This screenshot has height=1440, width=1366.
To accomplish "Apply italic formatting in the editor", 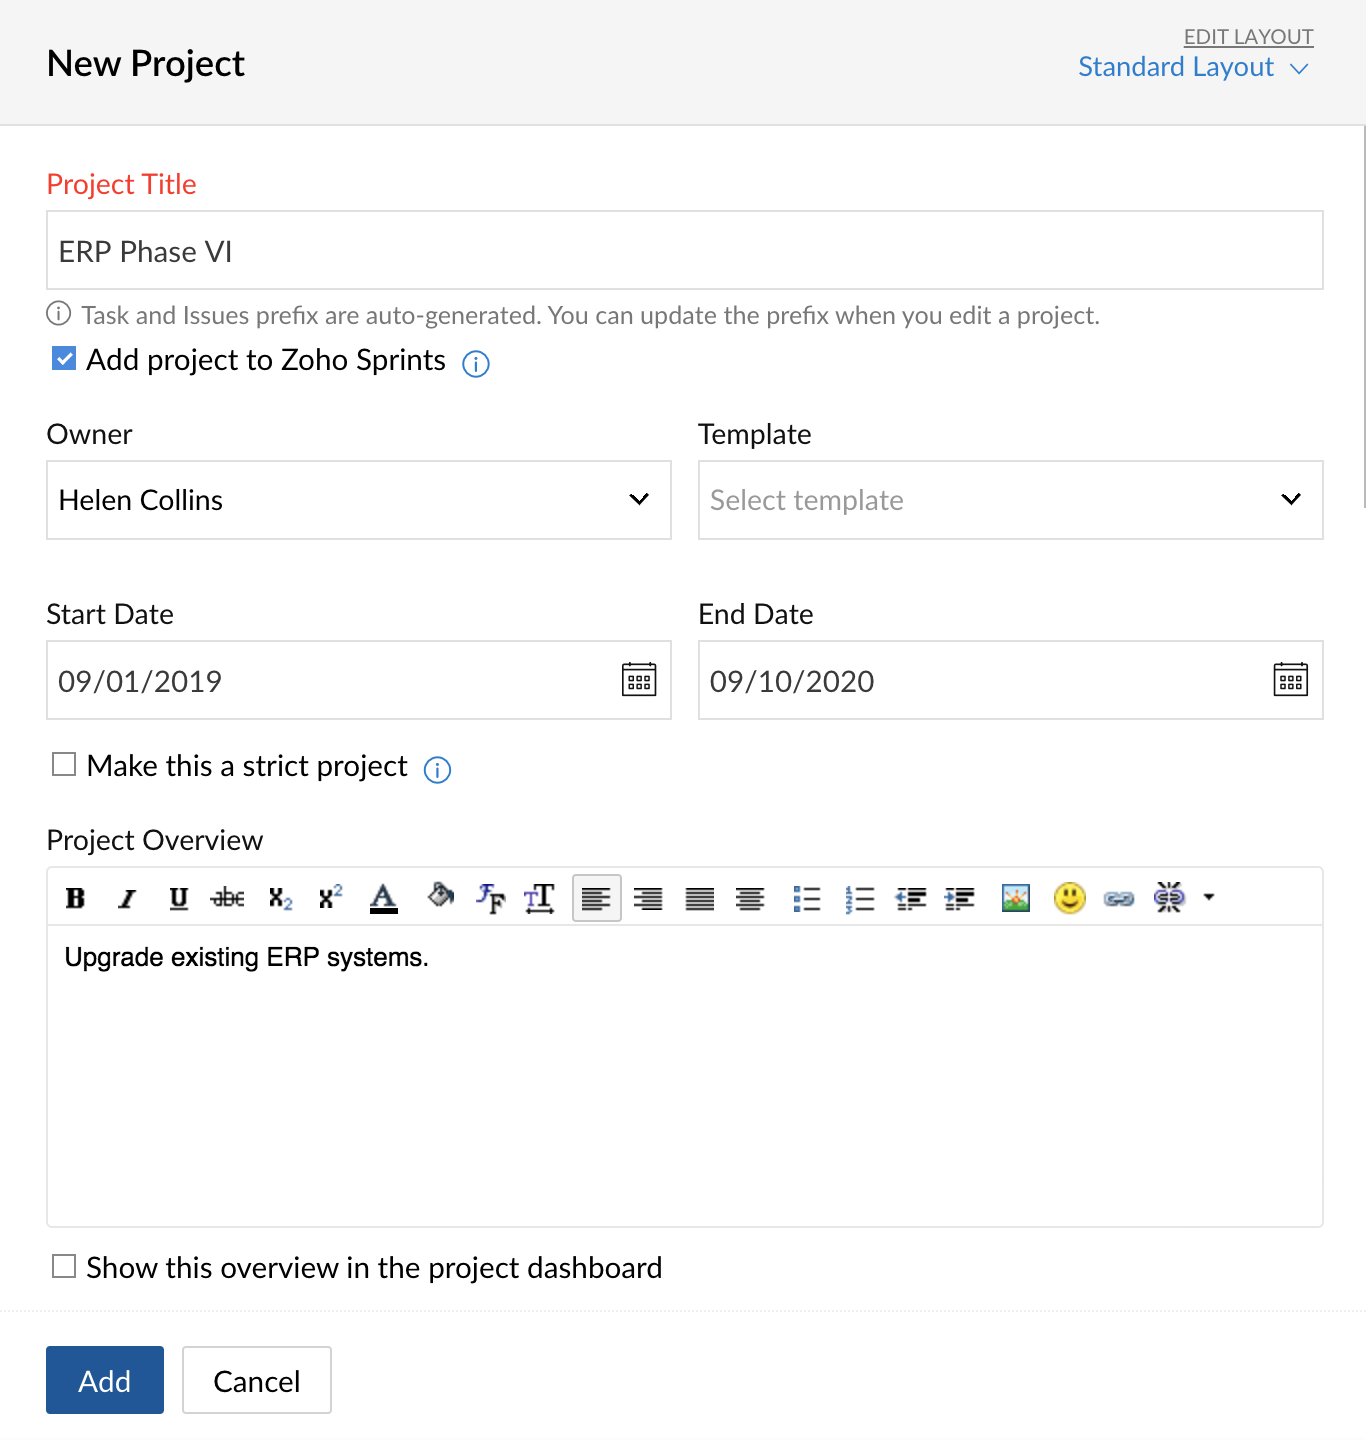I will pos(127,898).
